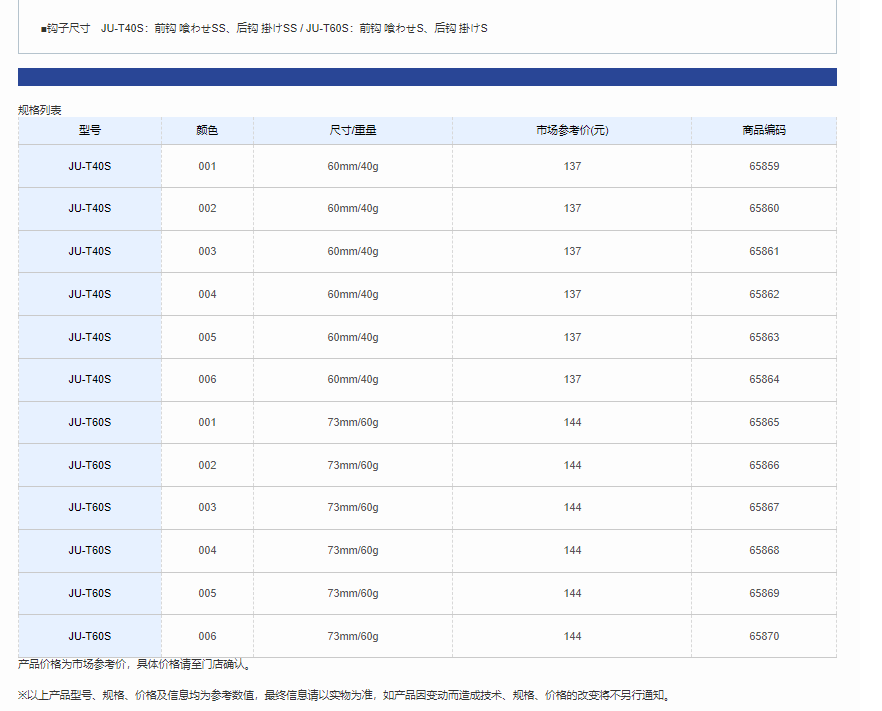Click color 002 in the 65866 row

tap(207, 466)
